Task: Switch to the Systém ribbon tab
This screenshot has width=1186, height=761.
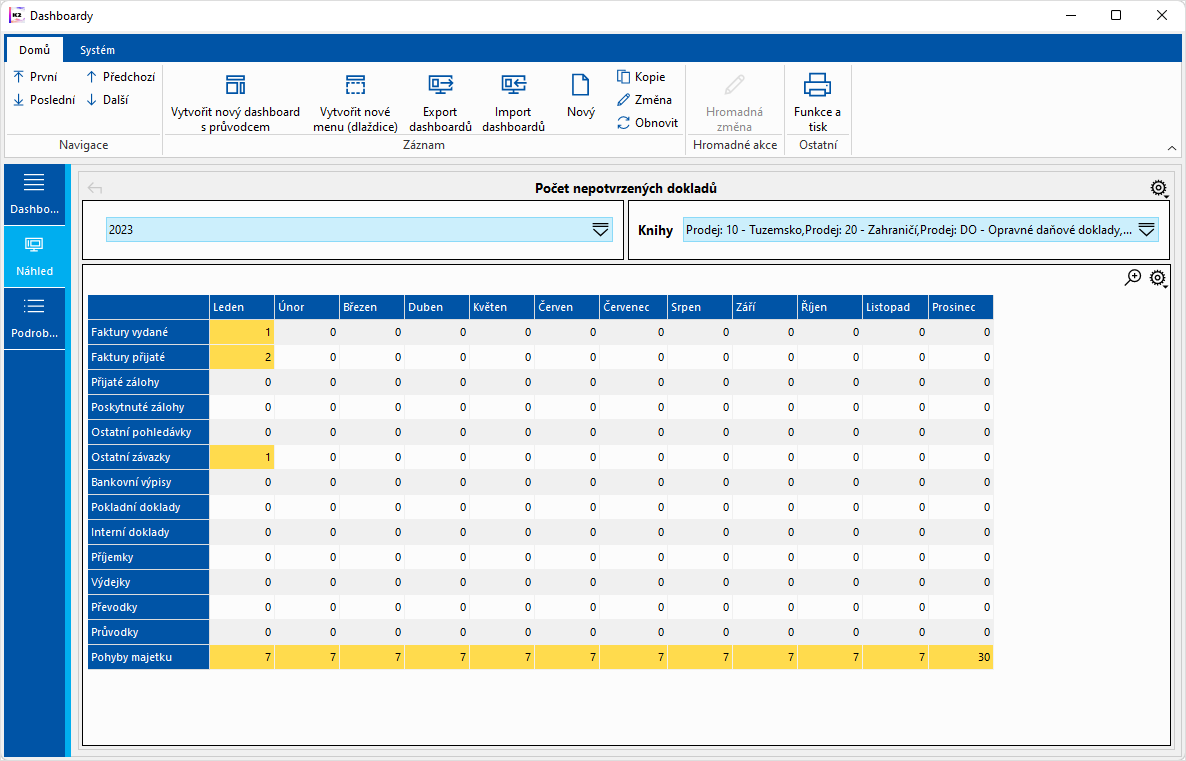Action: point(97,50)
